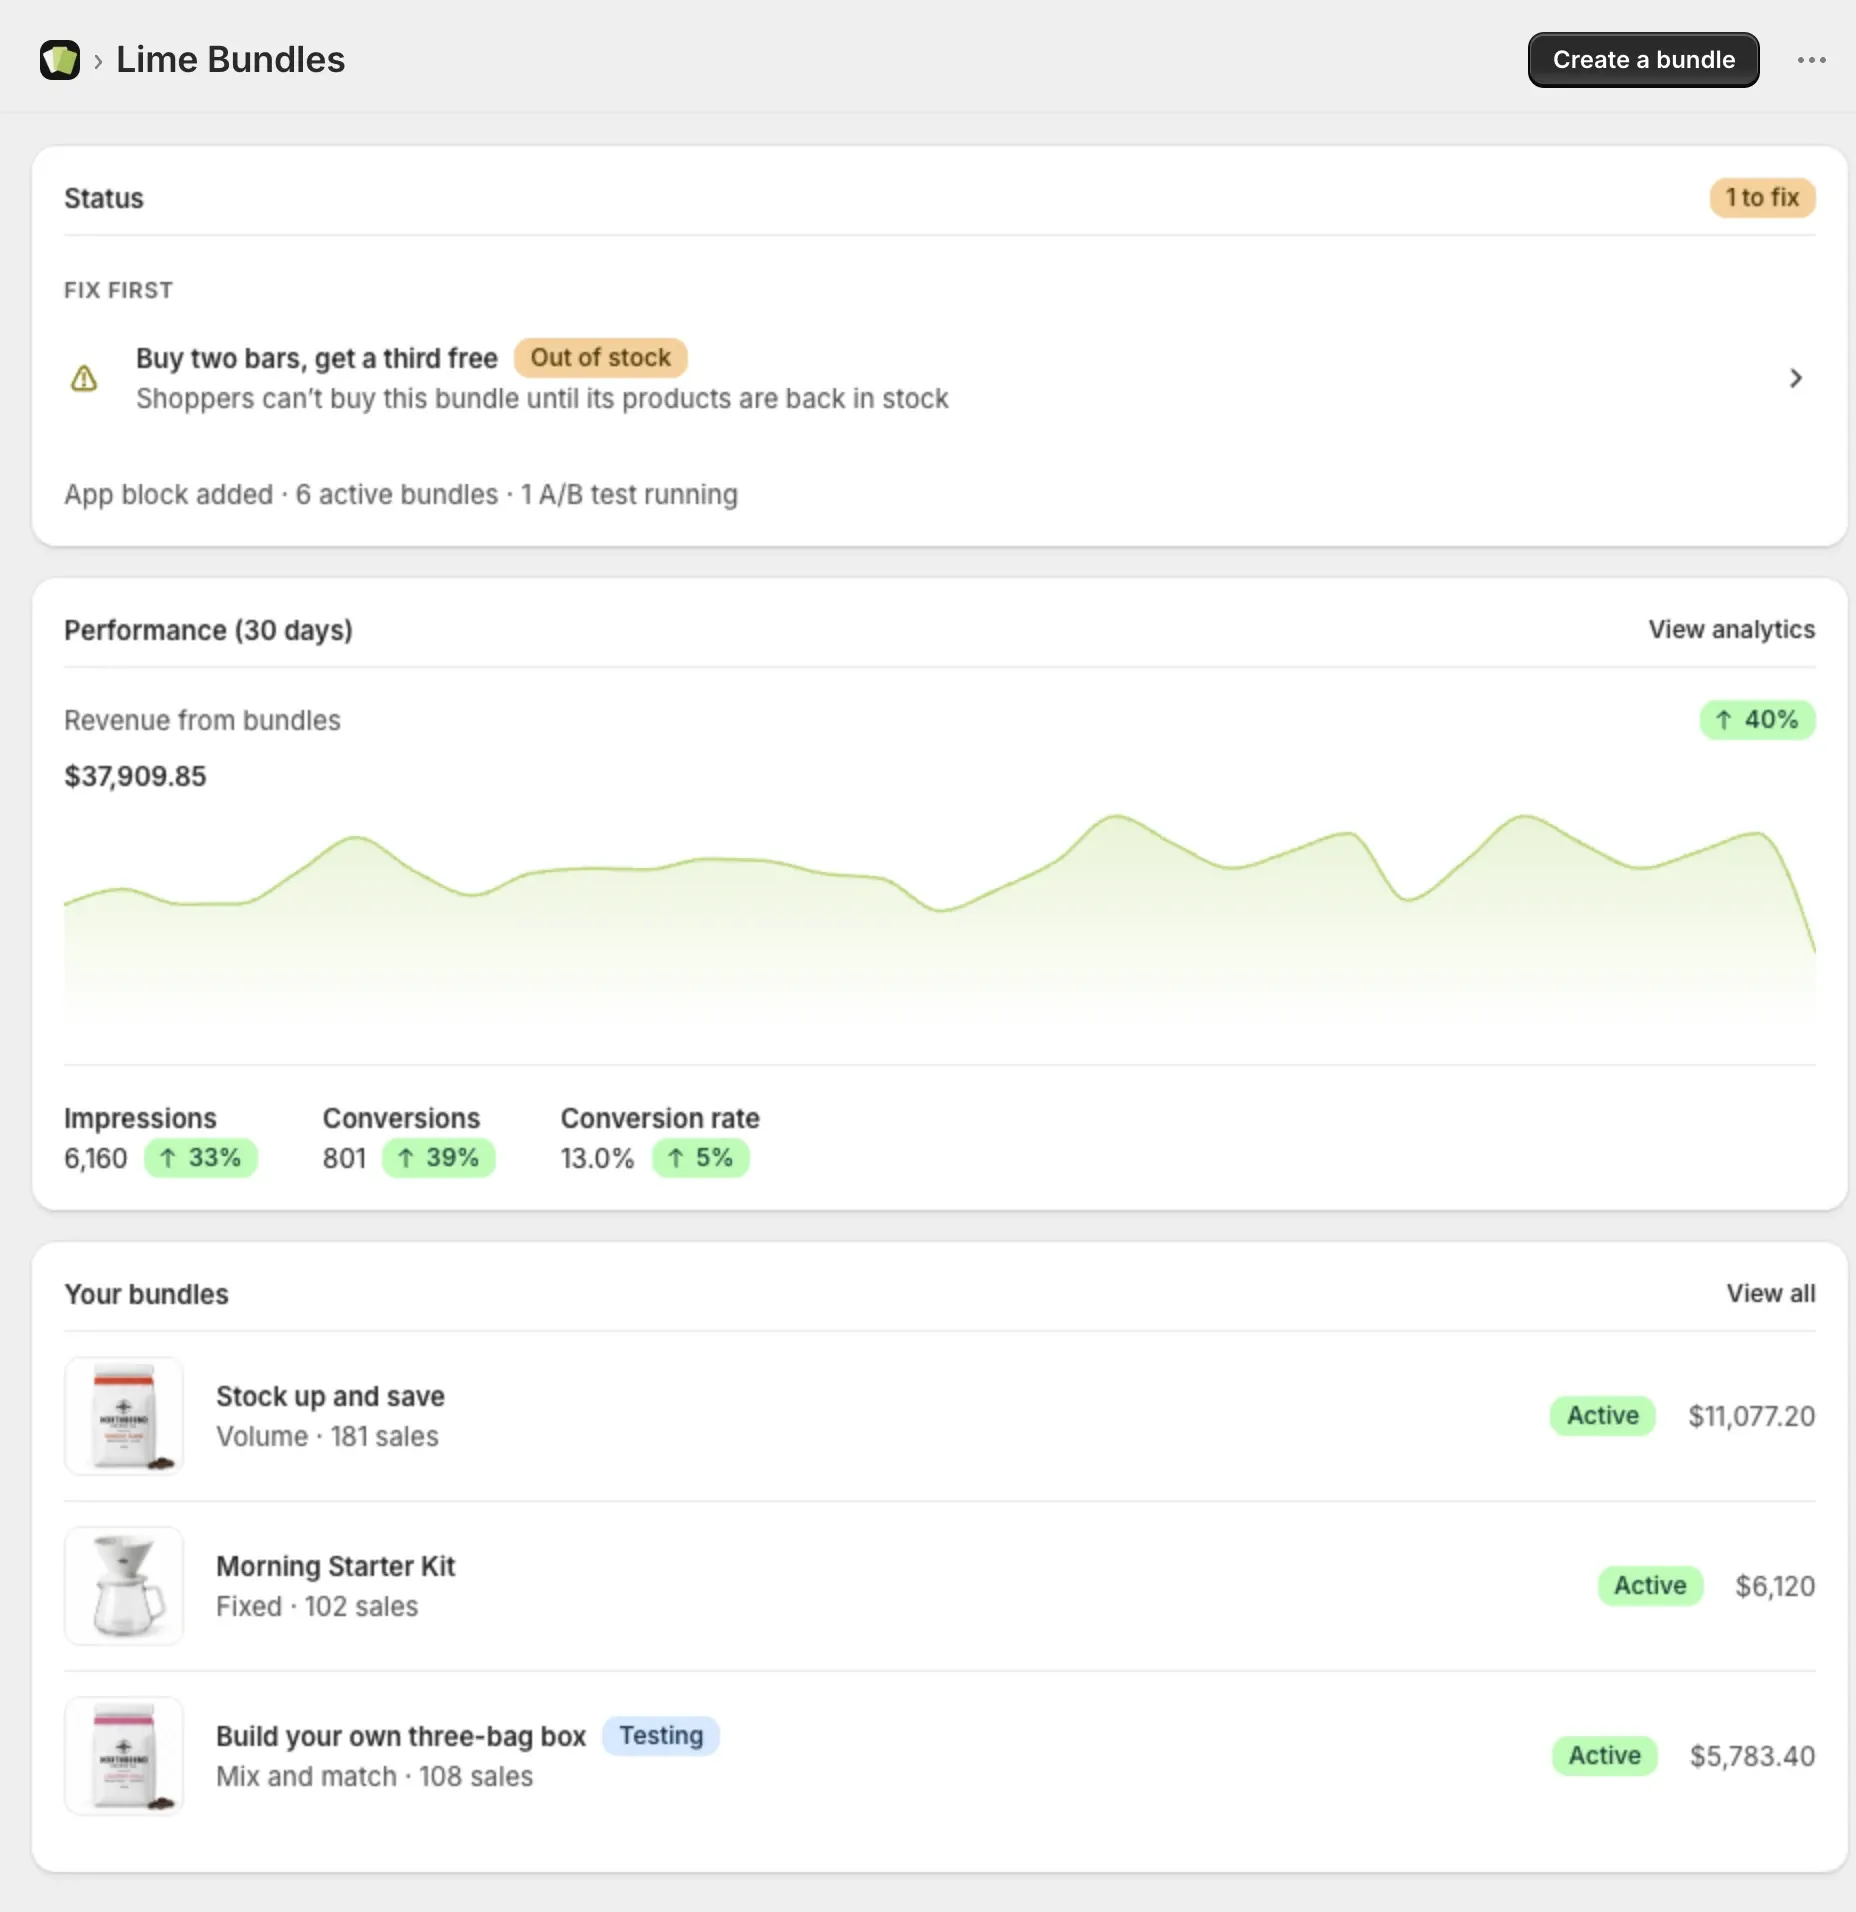Open 'Build your own three-bag box' bundle

tap(401, 1736)
